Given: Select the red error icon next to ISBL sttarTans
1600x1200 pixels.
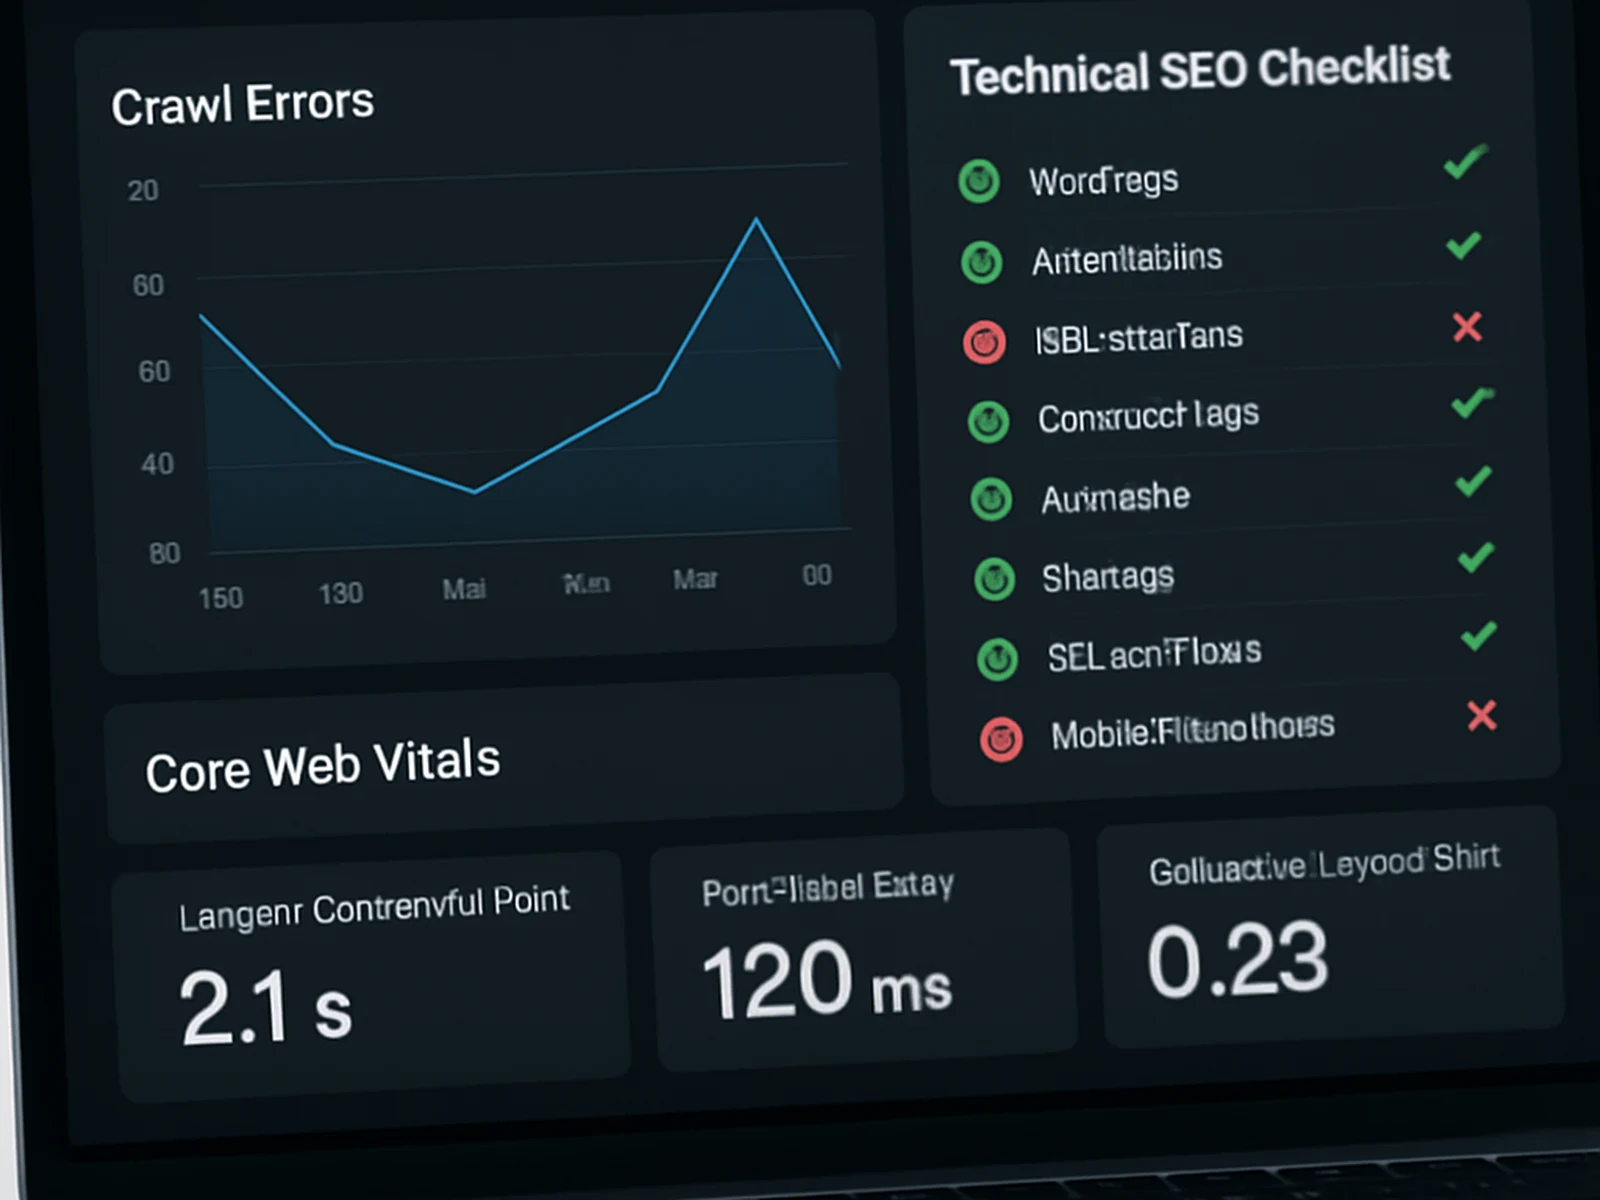Looking at the screenshot, I should (986, 342).
